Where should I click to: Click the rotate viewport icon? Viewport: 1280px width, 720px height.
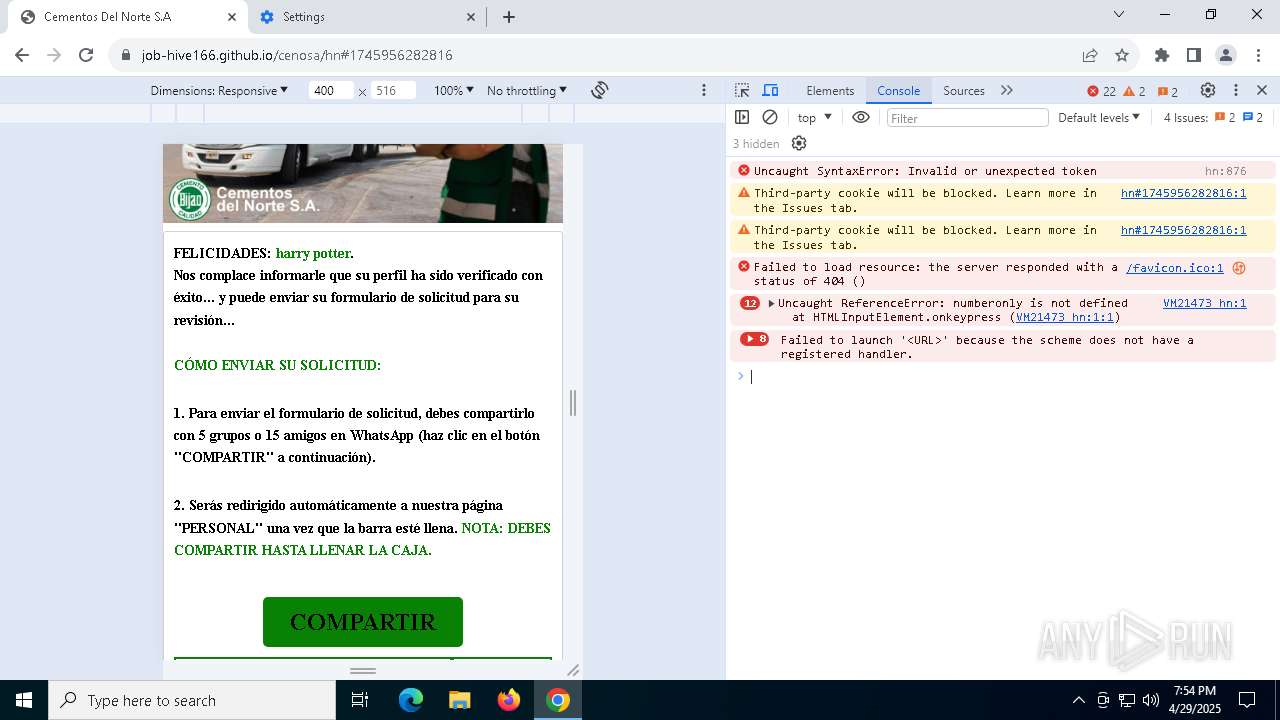point(600,90)
